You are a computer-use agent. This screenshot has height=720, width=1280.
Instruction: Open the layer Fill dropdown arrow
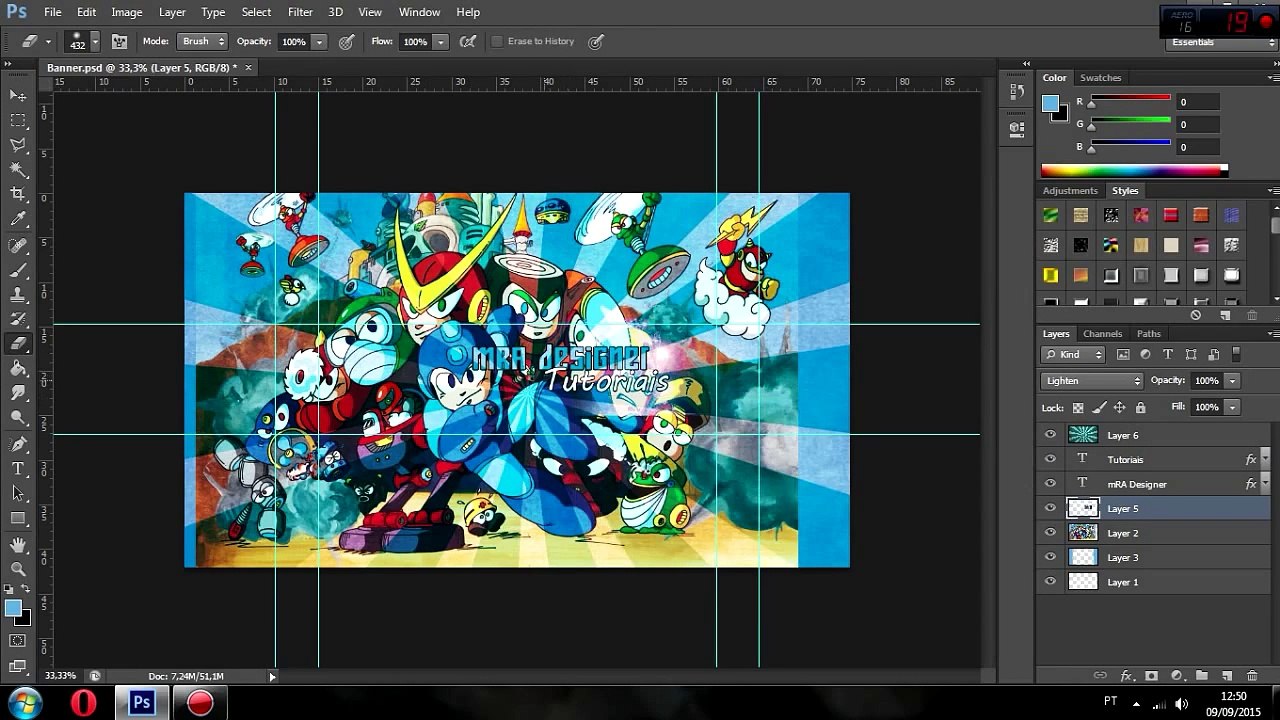click(x=1232, y=407)
